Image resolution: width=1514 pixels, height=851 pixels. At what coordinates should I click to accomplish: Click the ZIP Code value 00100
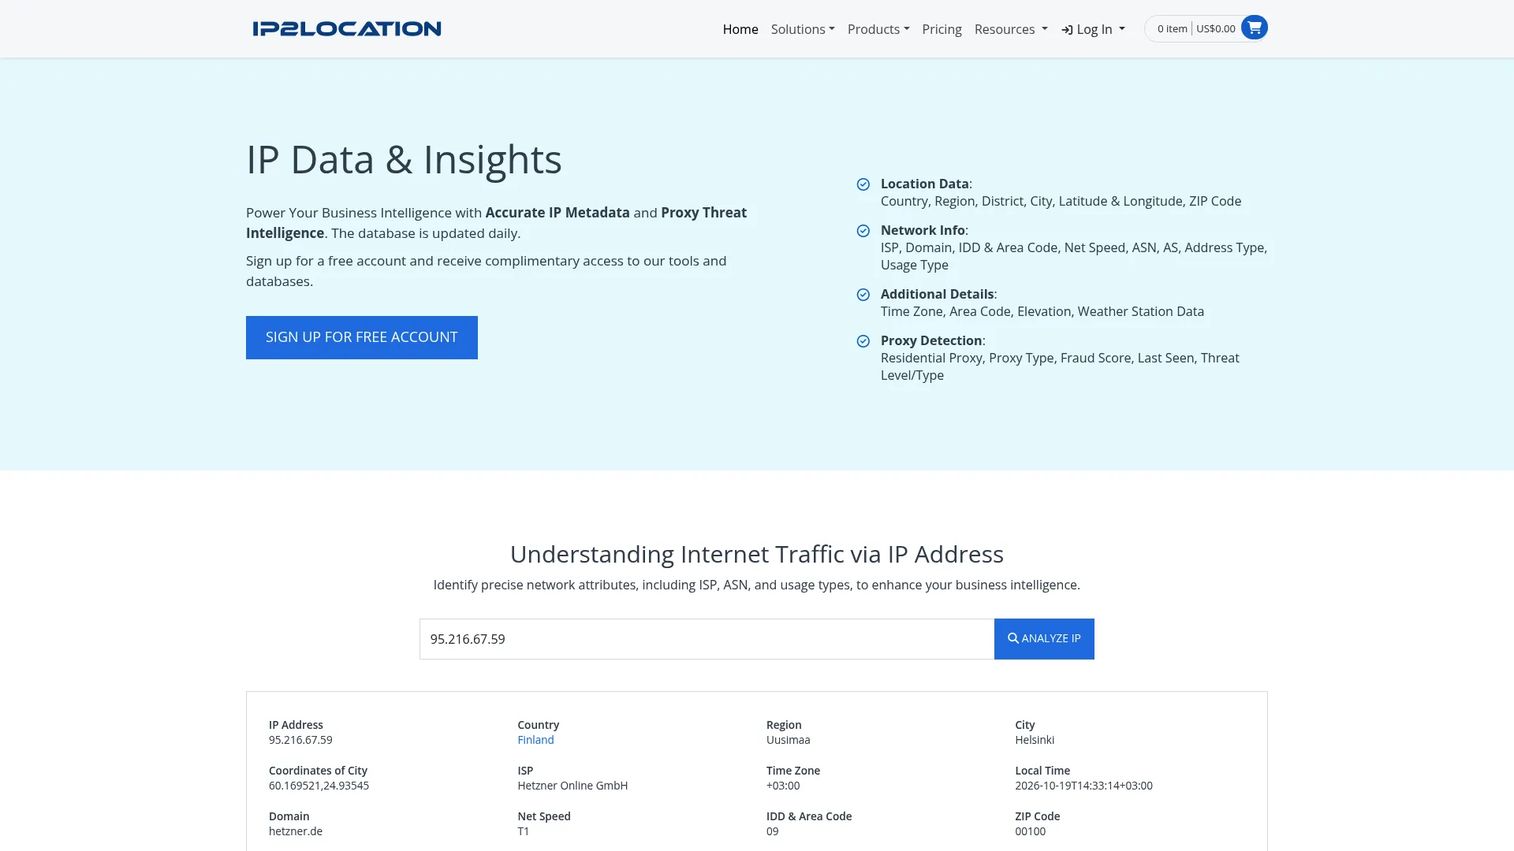pyautogui.click(x=1030, y=832)
